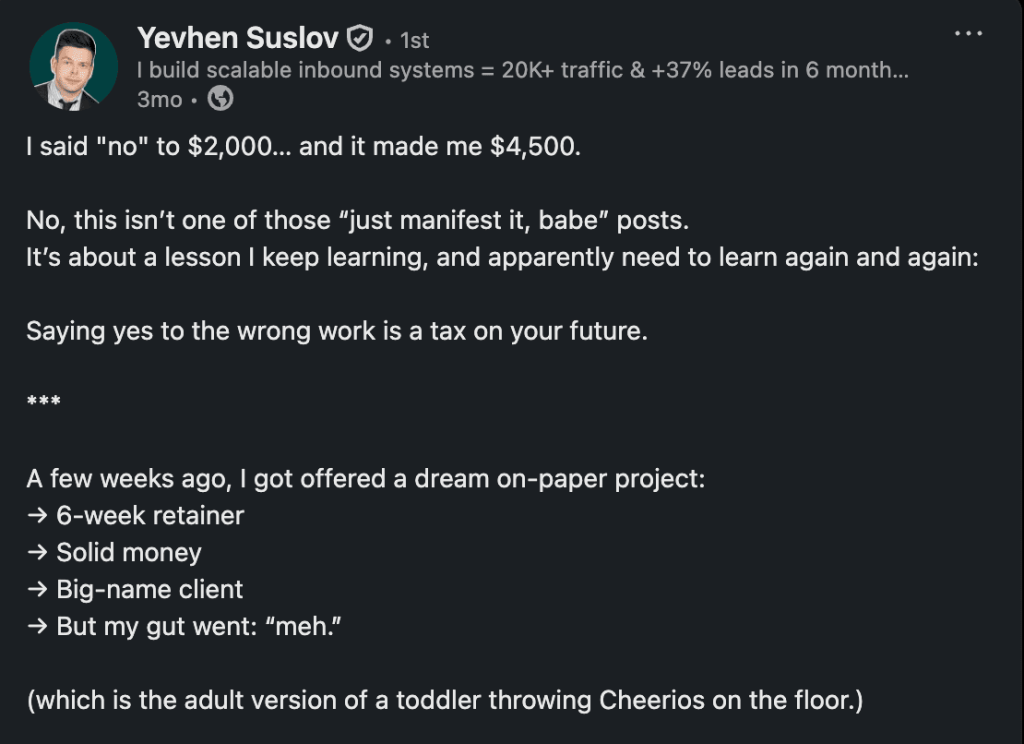The height and width of the screenshot is (744, 1024).
Task: Click the globe public visibility icon
Action: tap(220, 99)
